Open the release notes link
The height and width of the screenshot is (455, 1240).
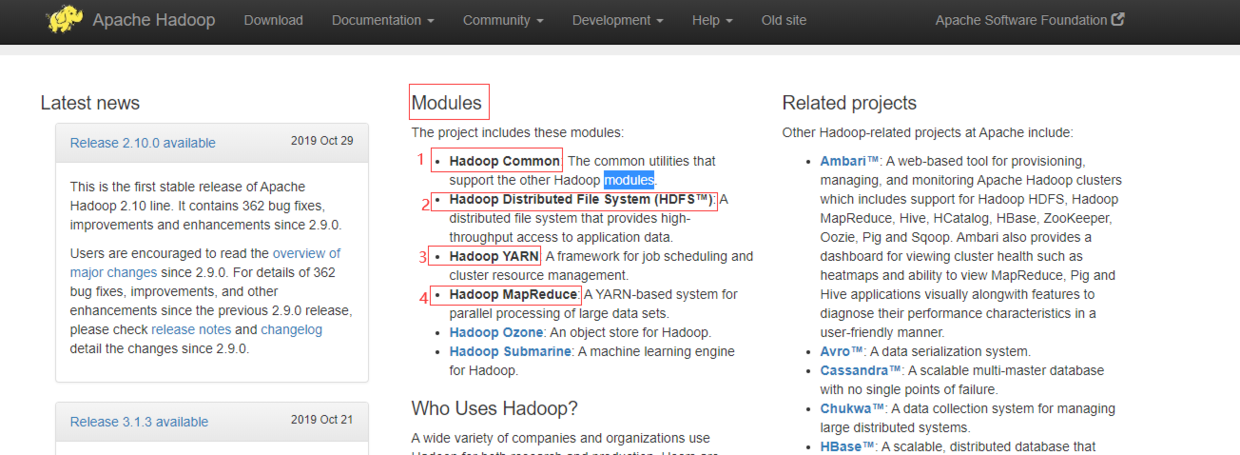(191, 329)
